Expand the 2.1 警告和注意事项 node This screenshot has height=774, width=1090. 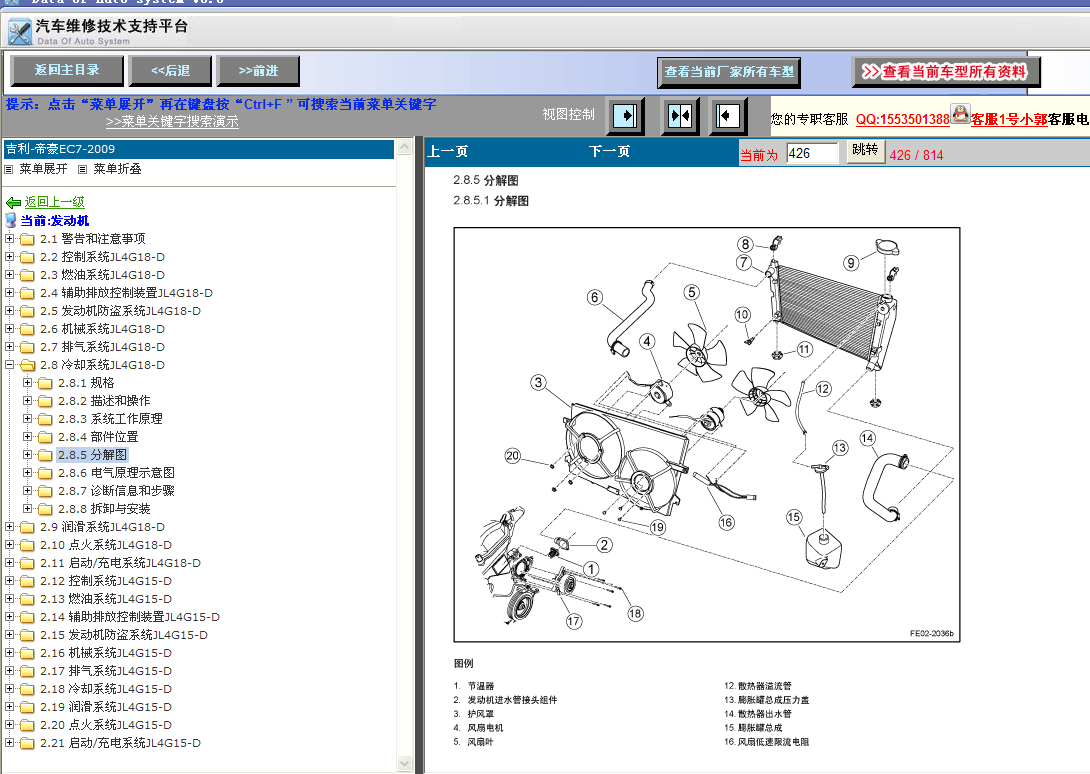click(10, 239)
